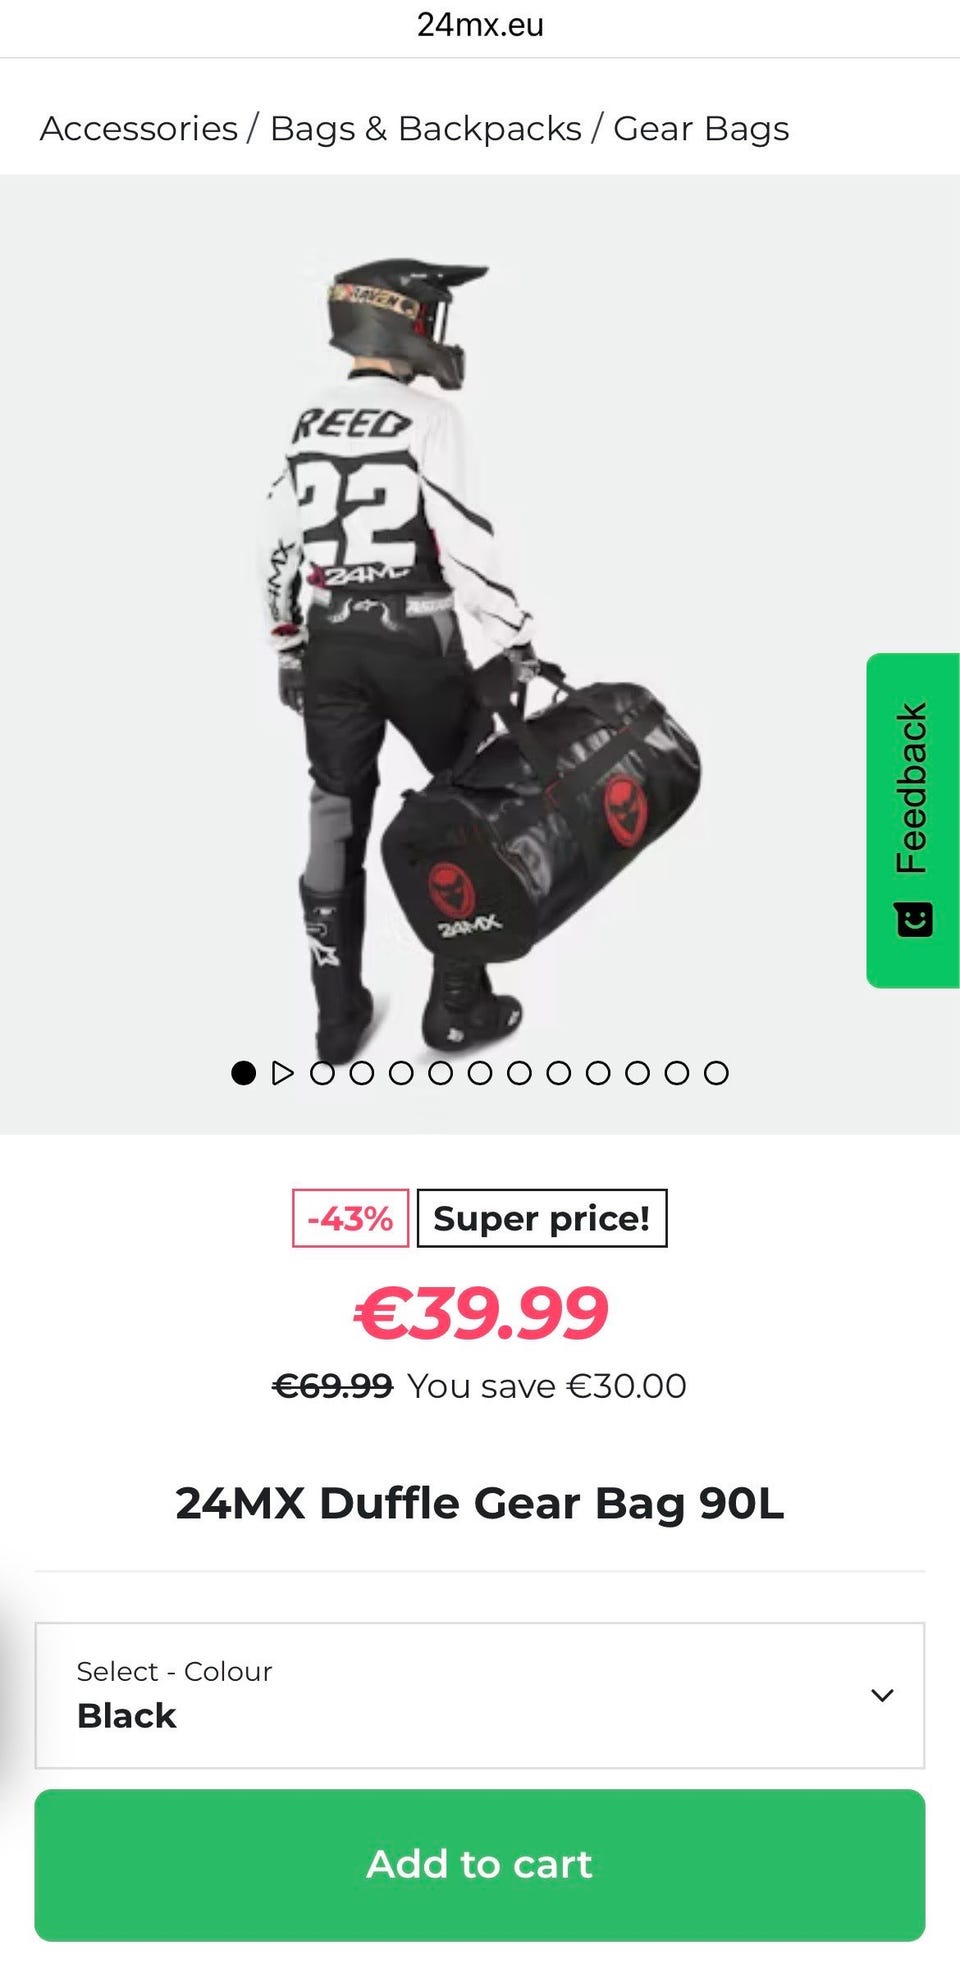Open Bags & Backpacks breadcrumb
The width and height of the screenshot is (960, 1968).
click(x=426, y=128)
